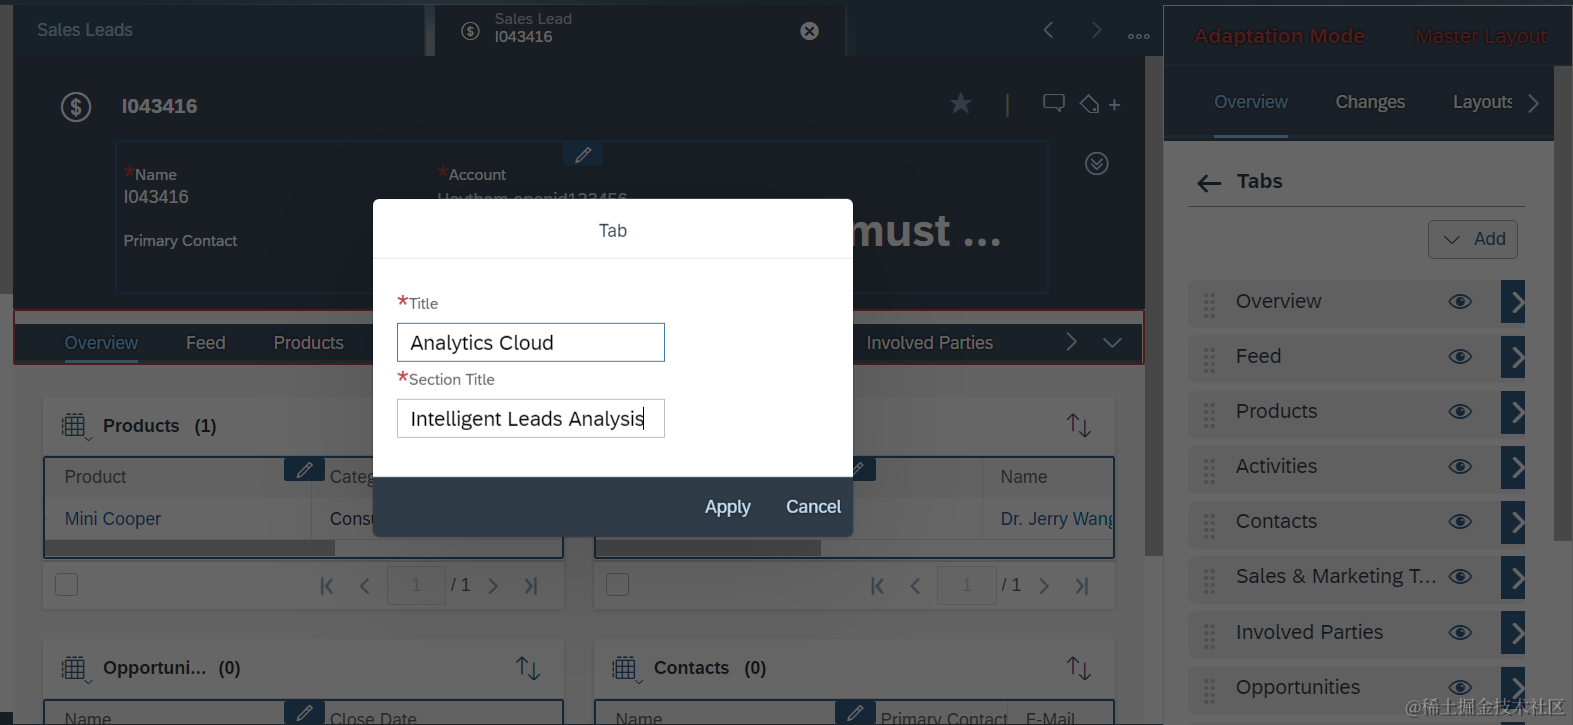Open the tab bar overflow dropdown chevron
This screenshot has width=1573, height=725.
1112,343
